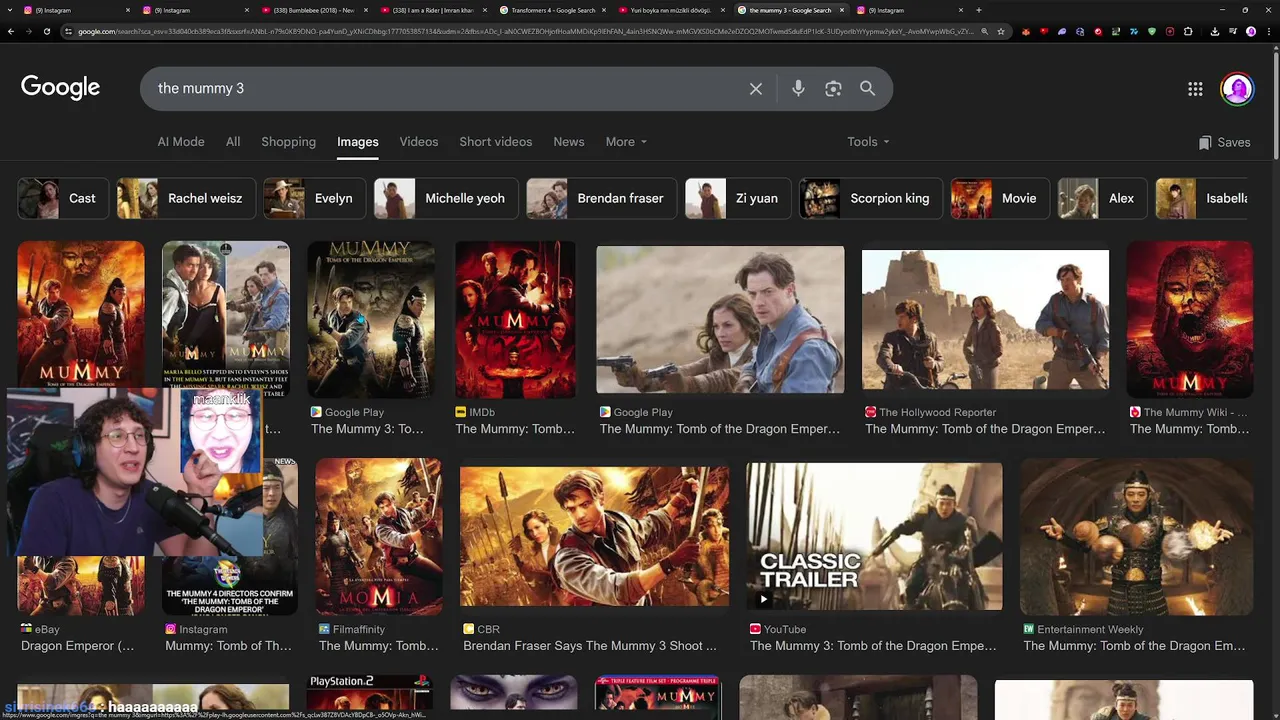Open the Instagram Mummy: Tomb result link

(228, 646)
